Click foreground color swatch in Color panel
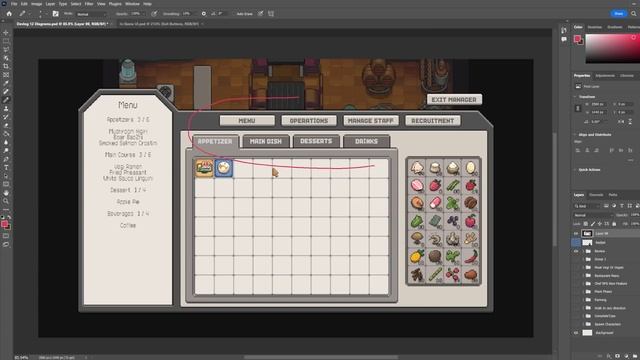Image resolution: width=640 pixels, height=360 pixels. (x=577, y=39)
